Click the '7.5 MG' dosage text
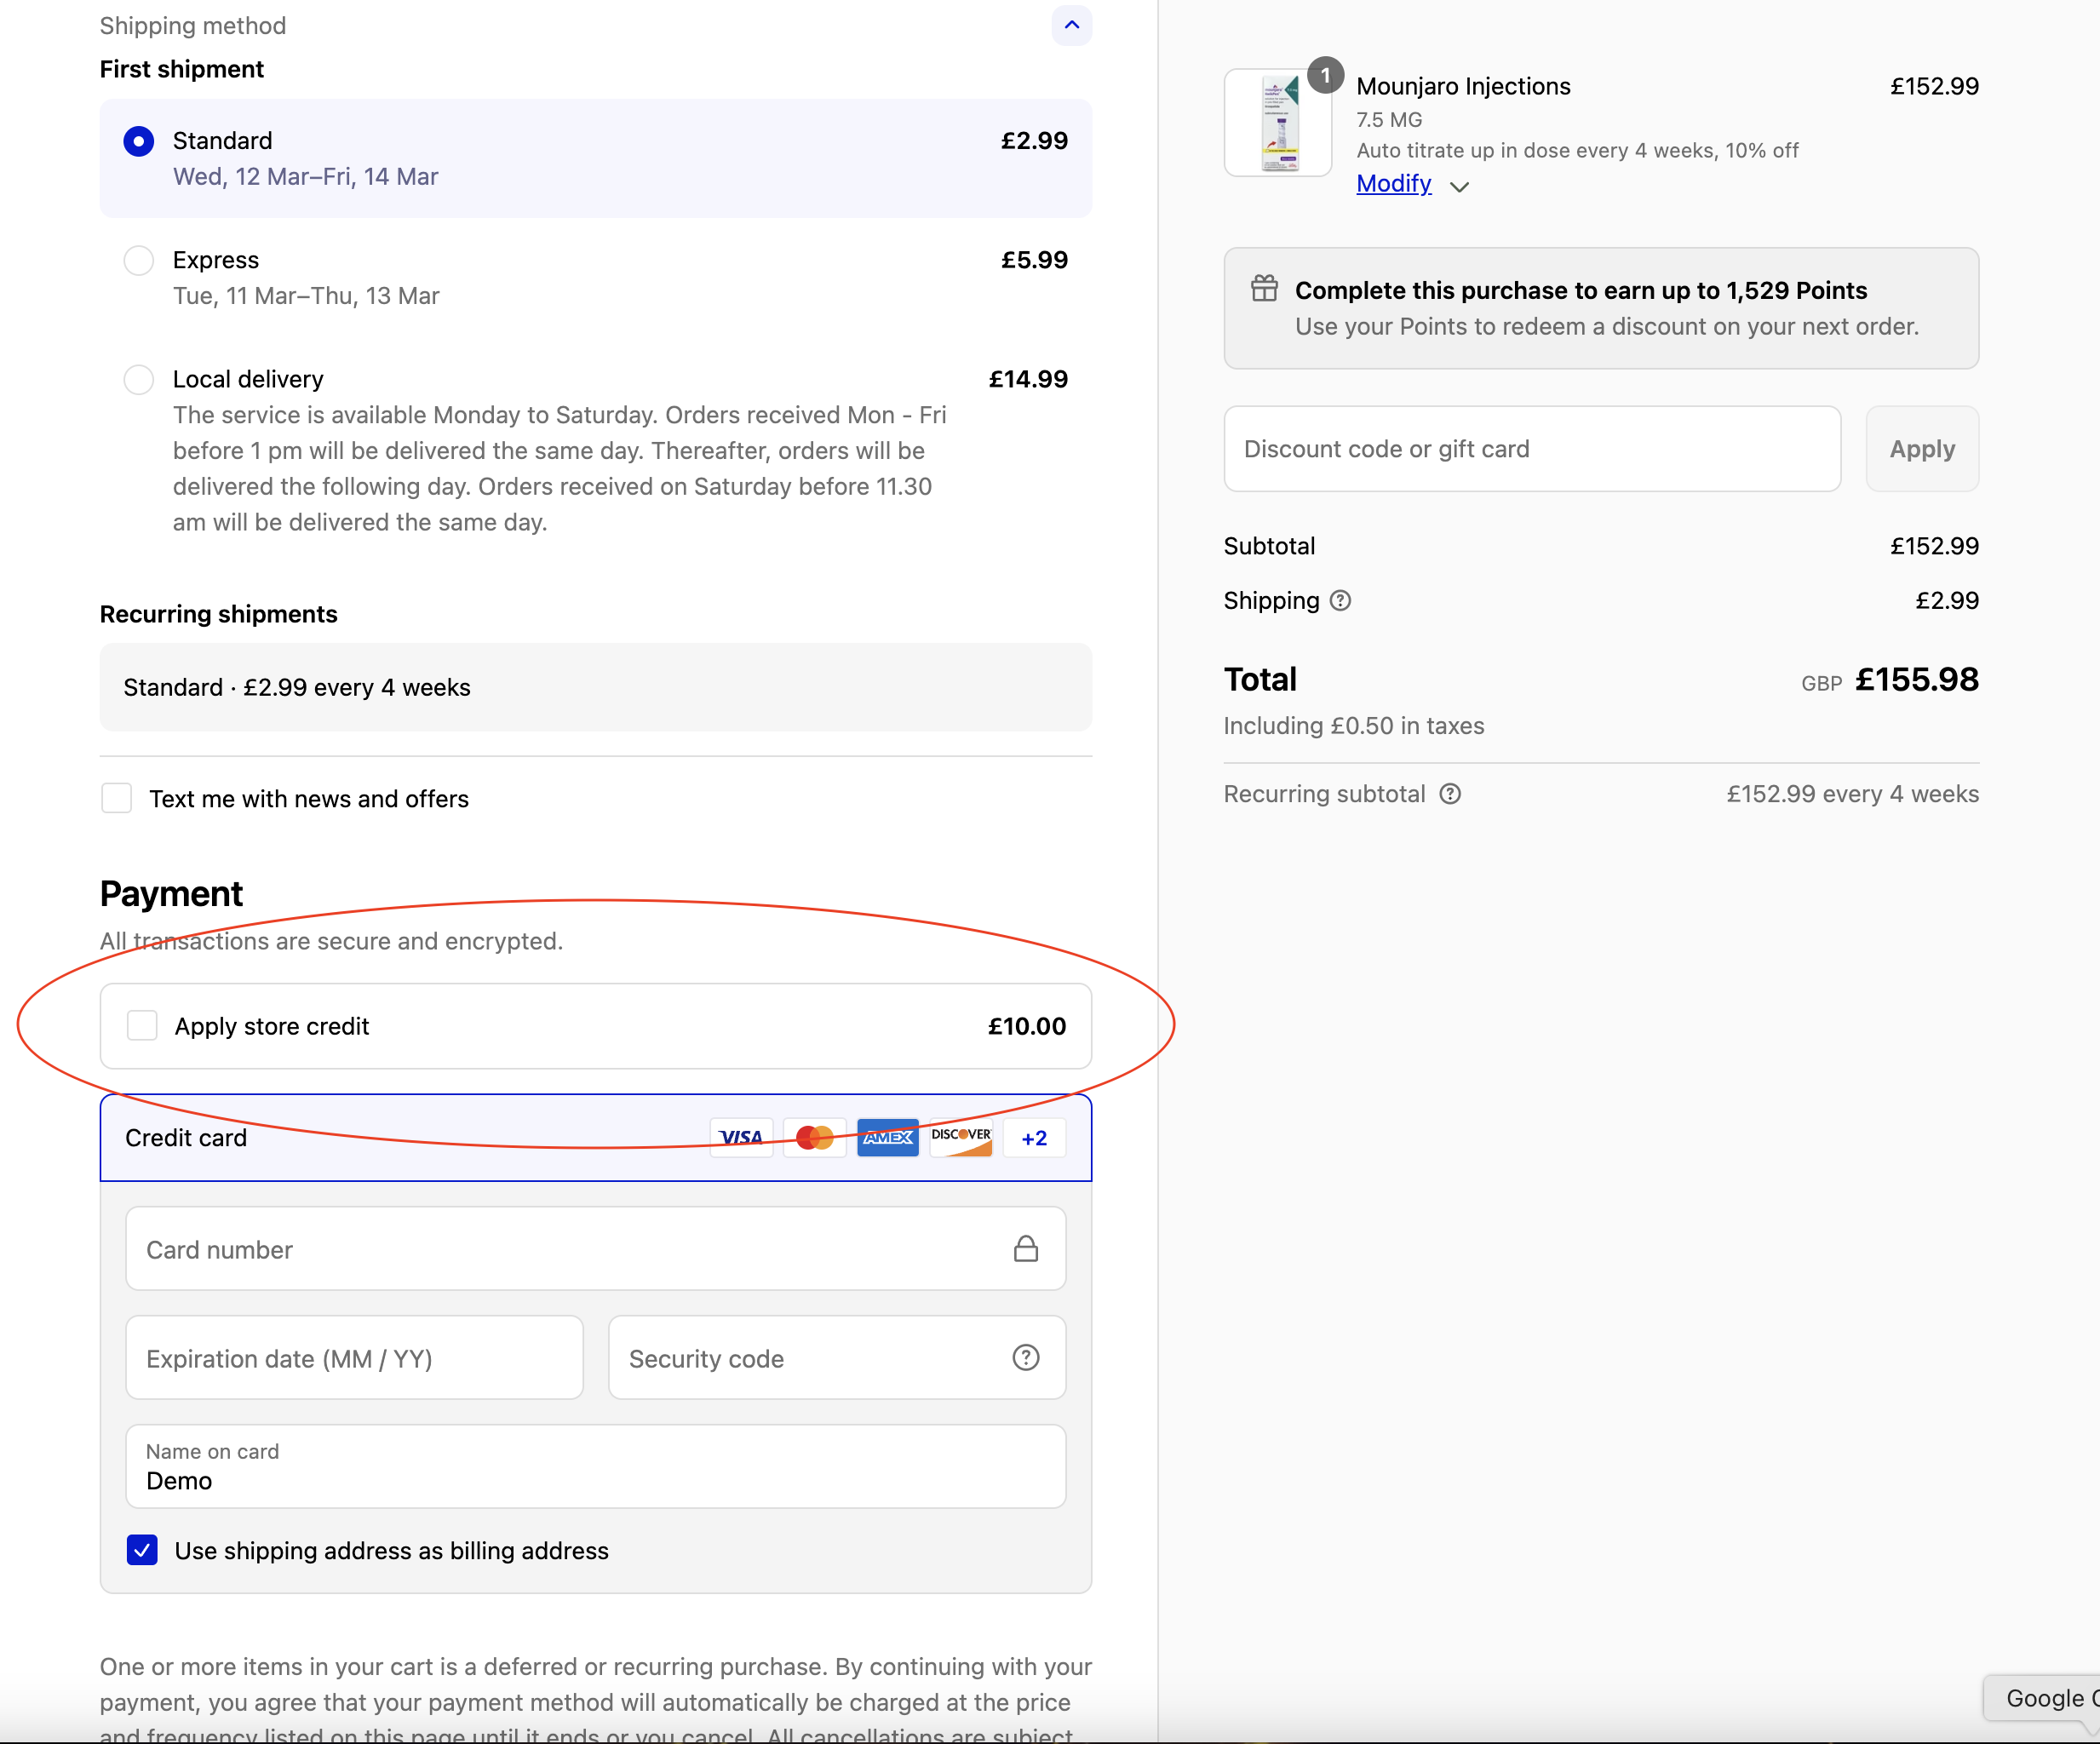2100x1744 pixels. [1389, 120]
